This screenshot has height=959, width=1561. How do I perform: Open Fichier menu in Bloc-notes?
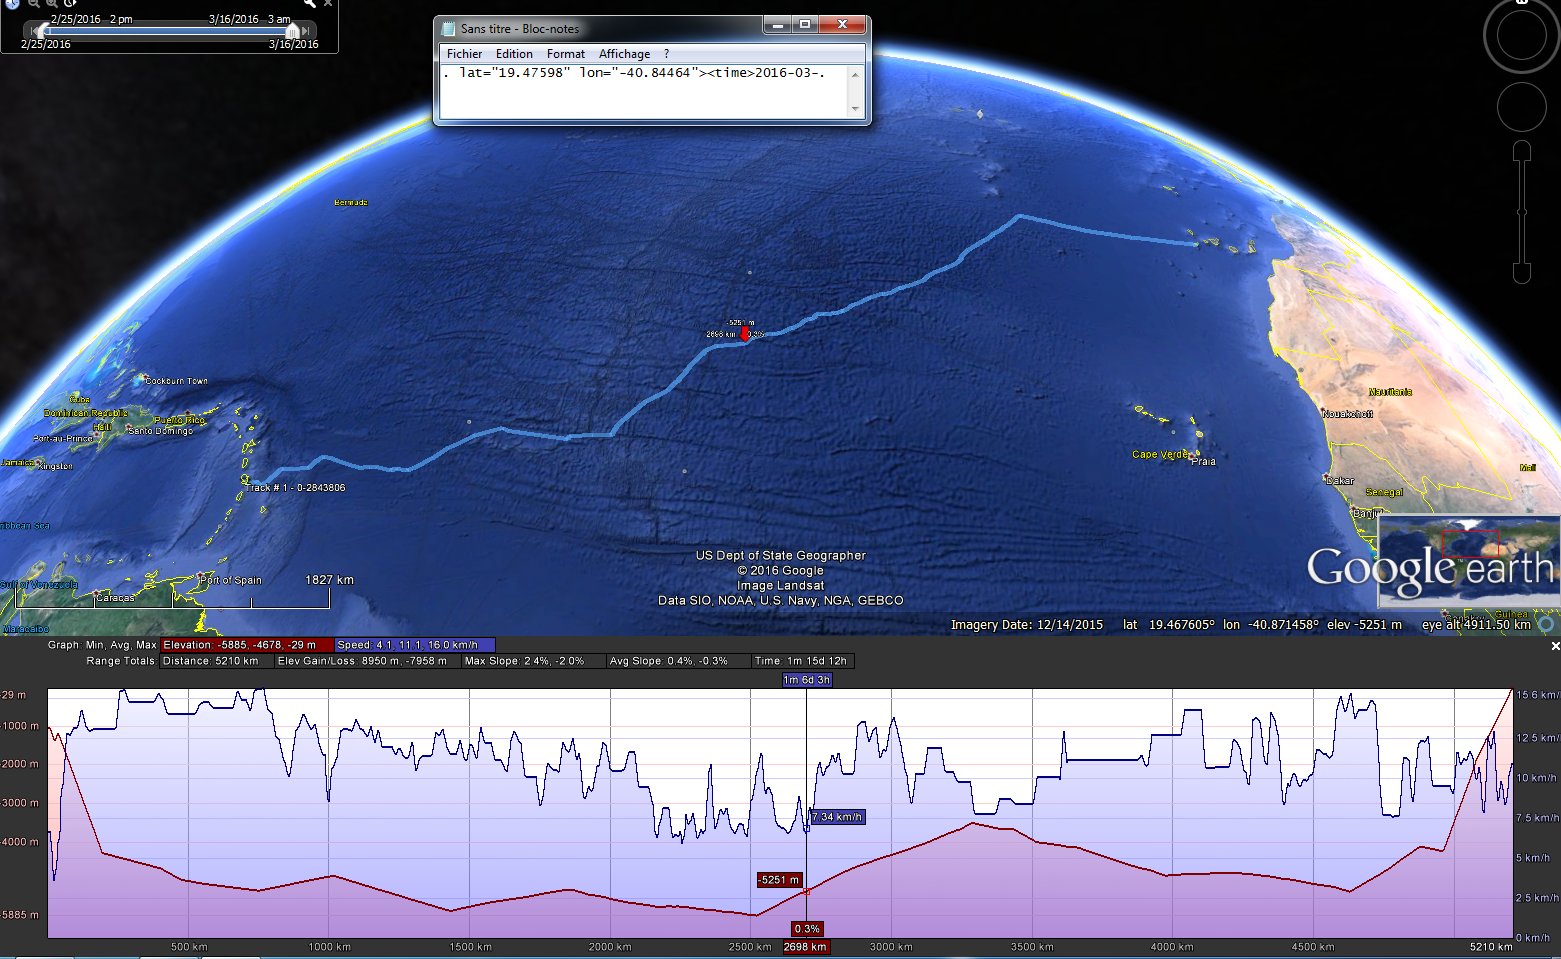pyautogui.click(x=464, y=54)
